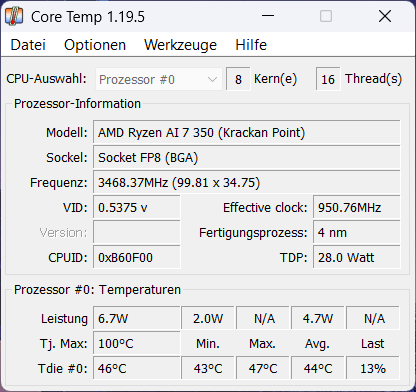This screenshot has width=416, height=392.
Task: Click the Leistung value 4.7W
Action: (318, 318)
